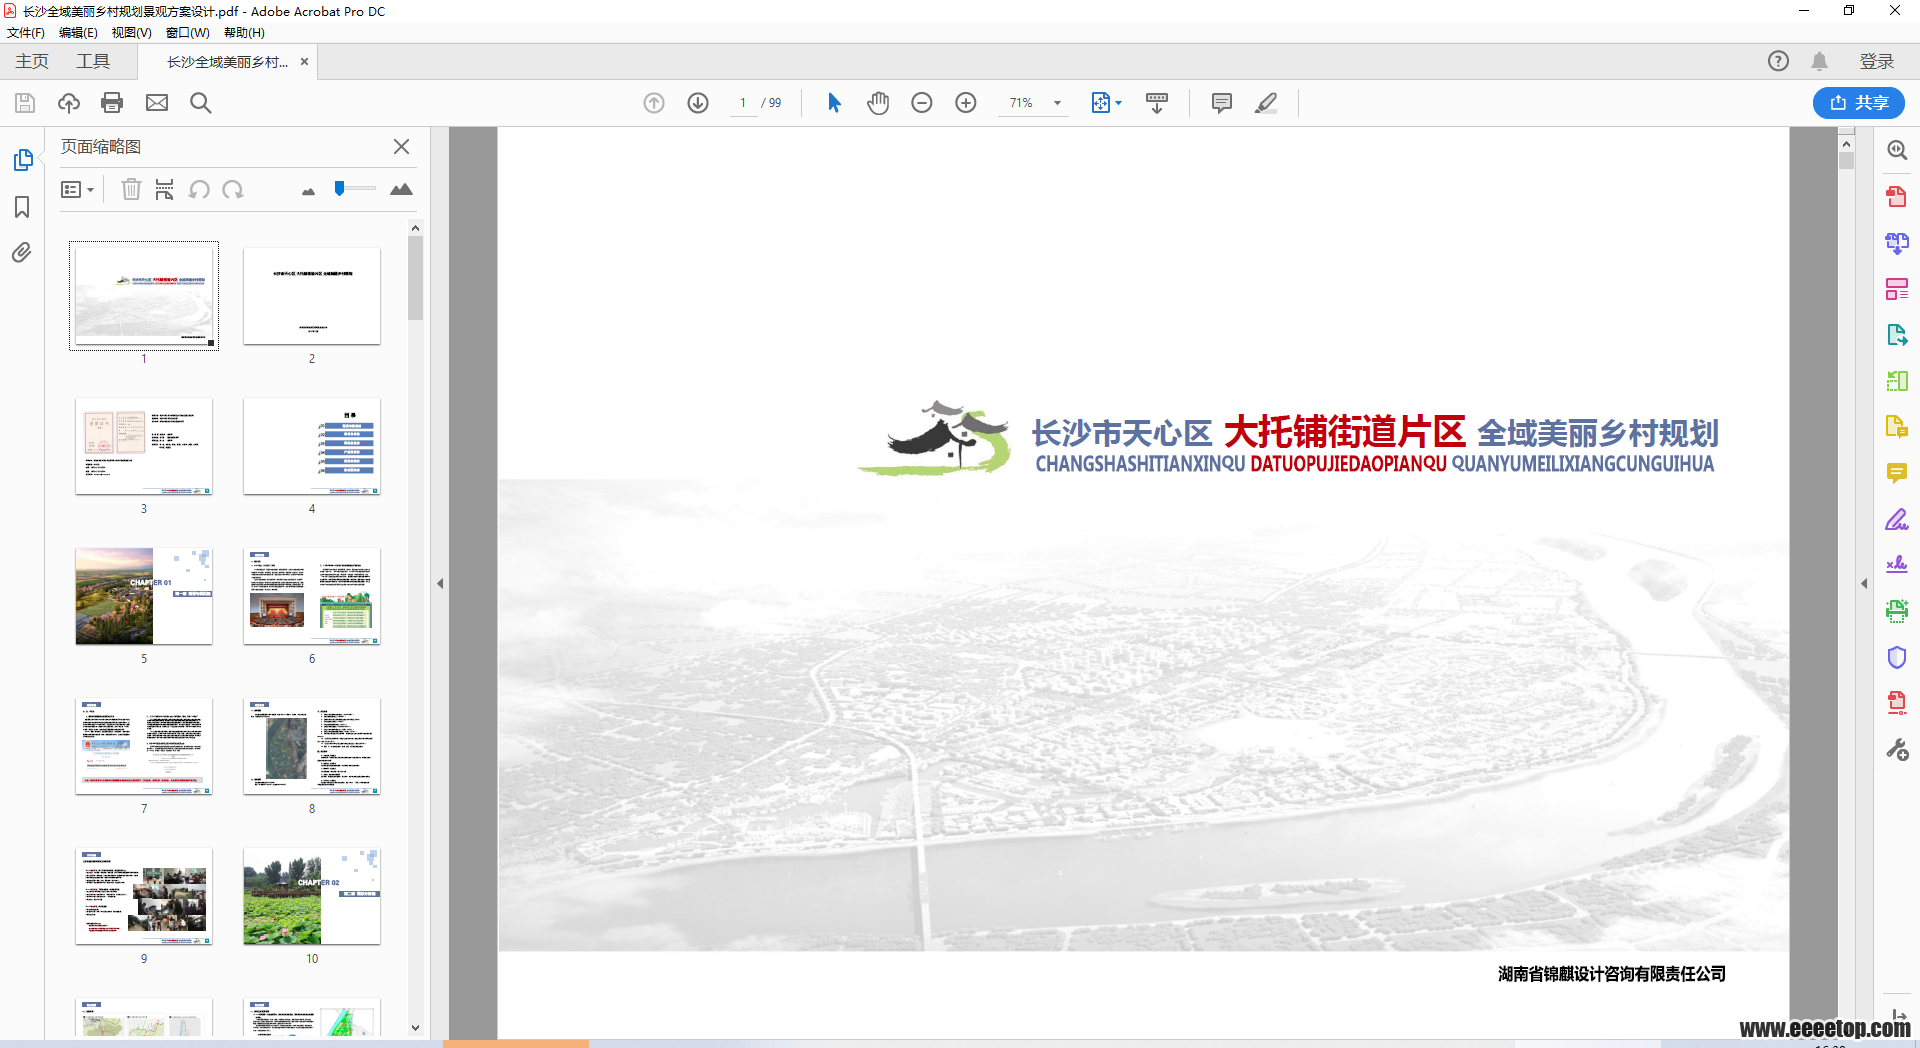The height and width of the screenshot is (1048, 1920).
Task: Click the insert page break icon
Action: (x=165, y=189)
